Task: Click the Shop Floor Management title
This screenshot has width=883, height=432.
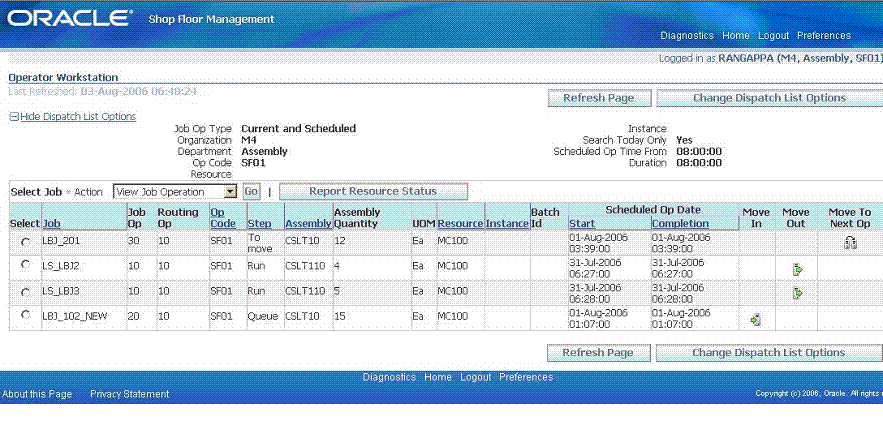Action: click(x=211, y=19)
